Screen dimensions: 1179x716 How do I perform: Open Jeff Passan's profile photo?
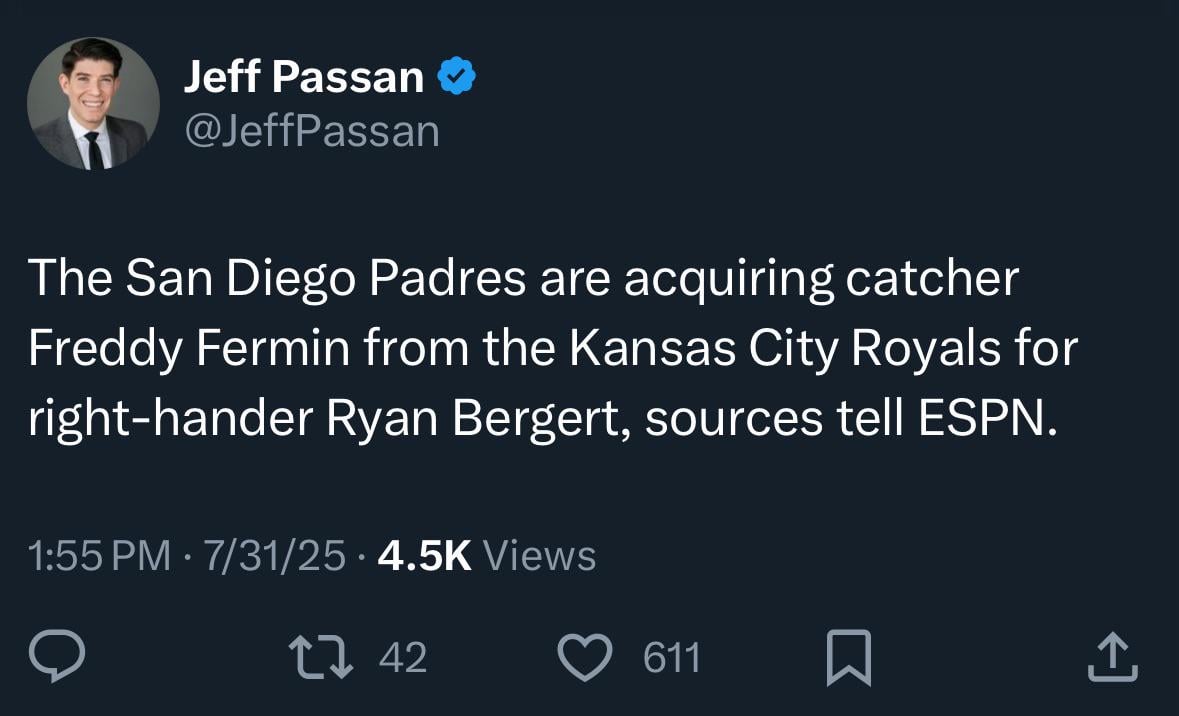click(x=92, y=104)
